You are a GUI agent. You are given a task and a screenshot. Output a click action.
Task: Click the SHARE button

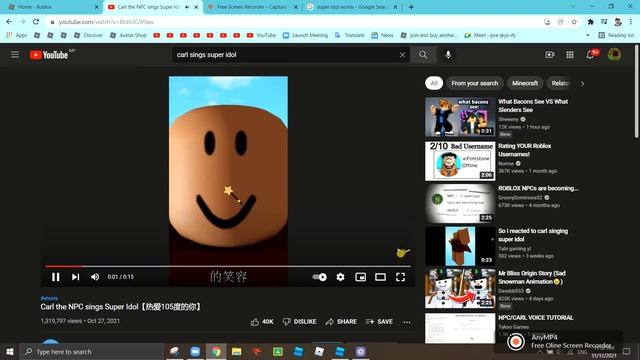[341, 322]
